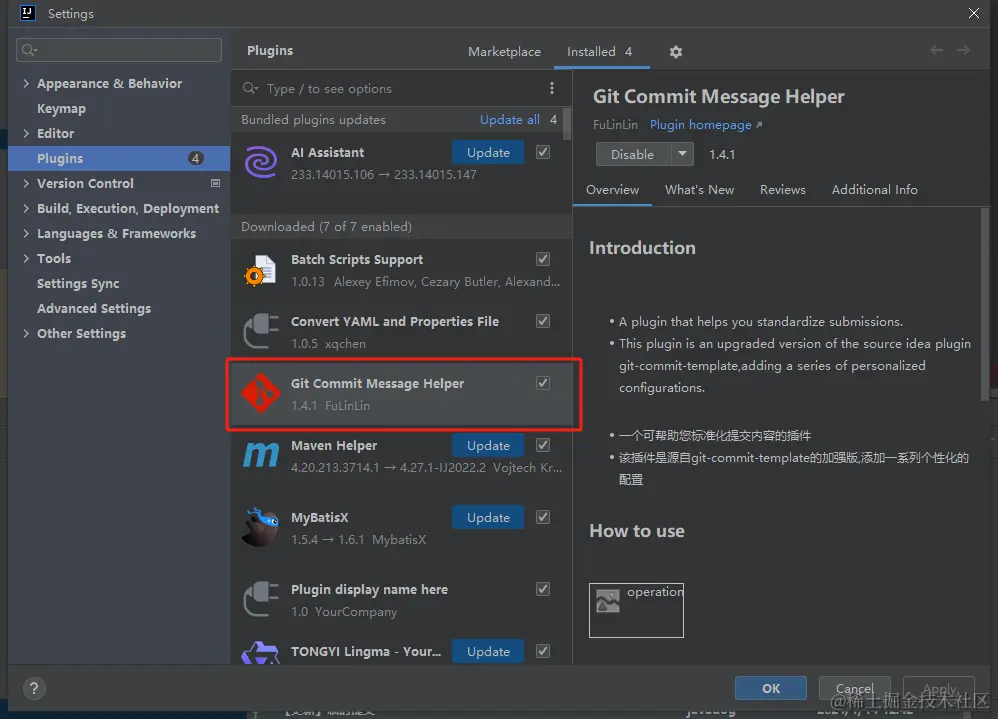
Task: Toggle the MyBatisX enabled checkbox
Action: pos(543,517)
